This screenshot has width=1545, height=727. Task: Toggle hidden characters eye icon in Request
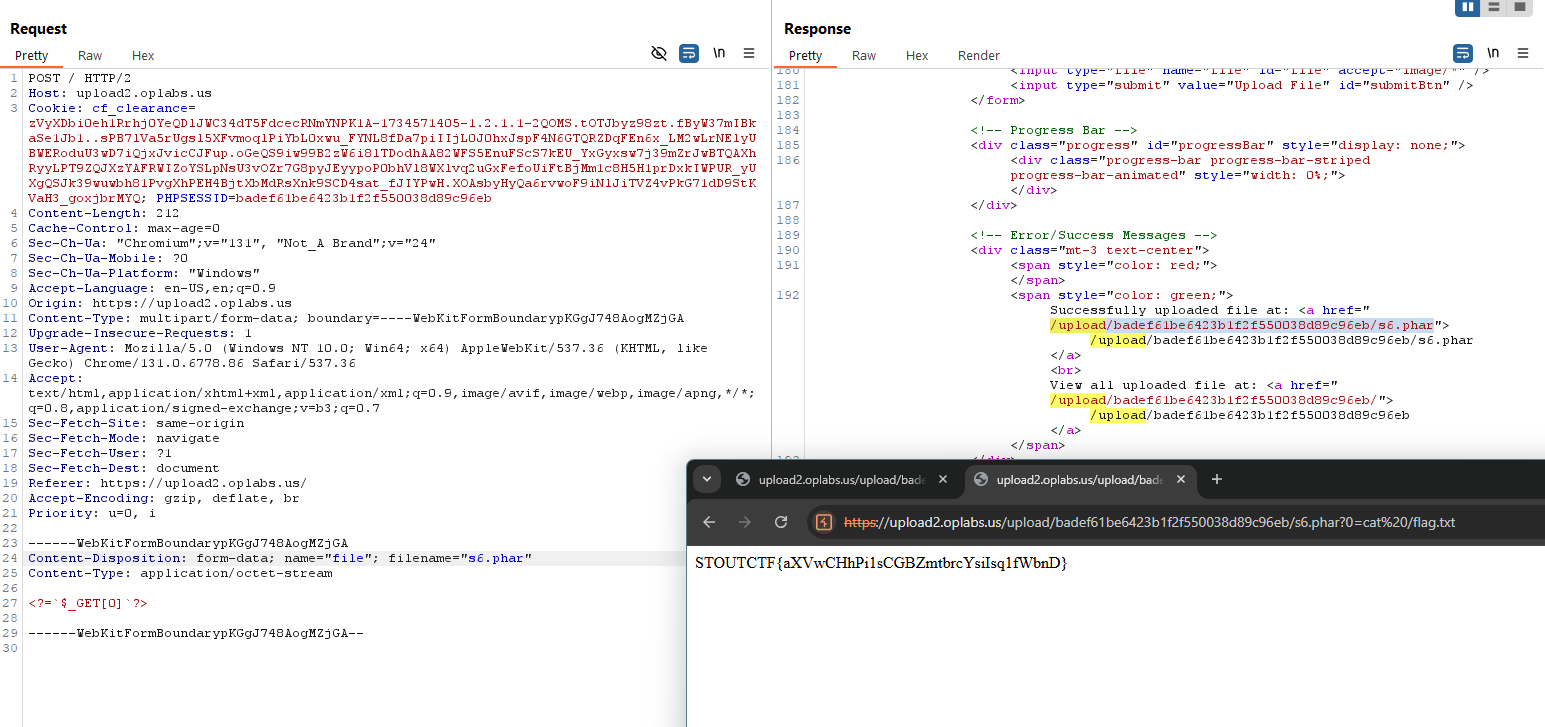[x=659, y=54]
